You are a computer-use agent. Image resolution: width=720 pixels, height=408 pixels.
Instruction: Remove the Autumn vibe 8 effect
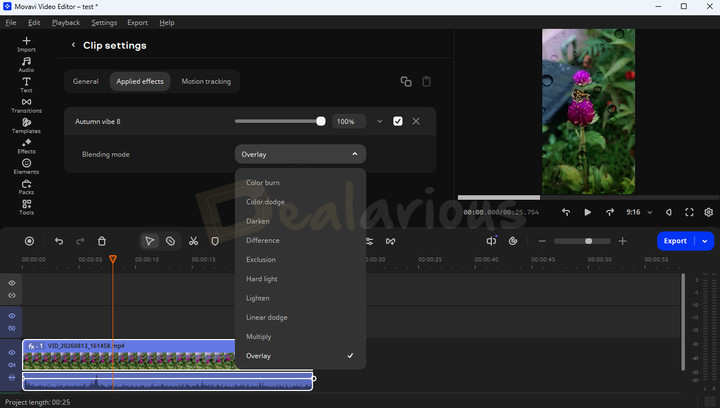pyautogui.click(x=416, y=121)
